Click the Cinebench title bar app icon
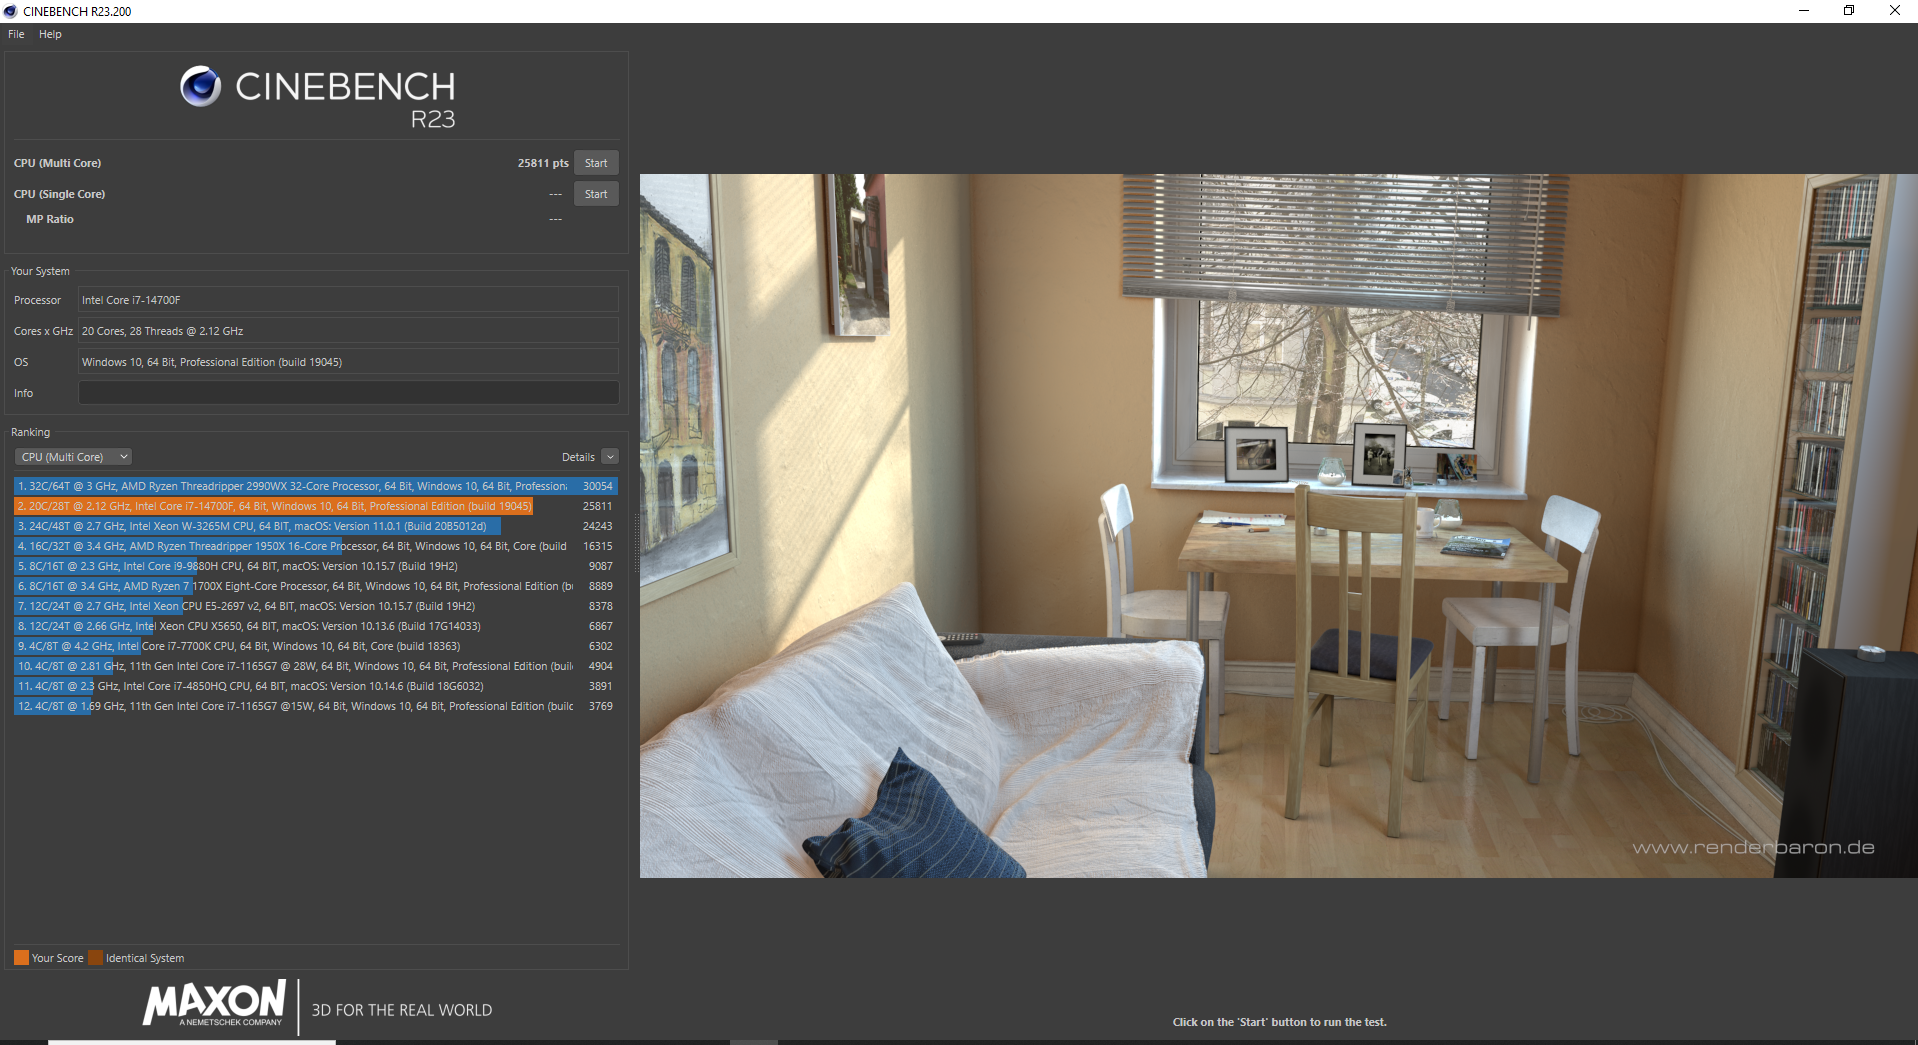This screenshot has width=1918, height=1045. [x=11, y=11]
